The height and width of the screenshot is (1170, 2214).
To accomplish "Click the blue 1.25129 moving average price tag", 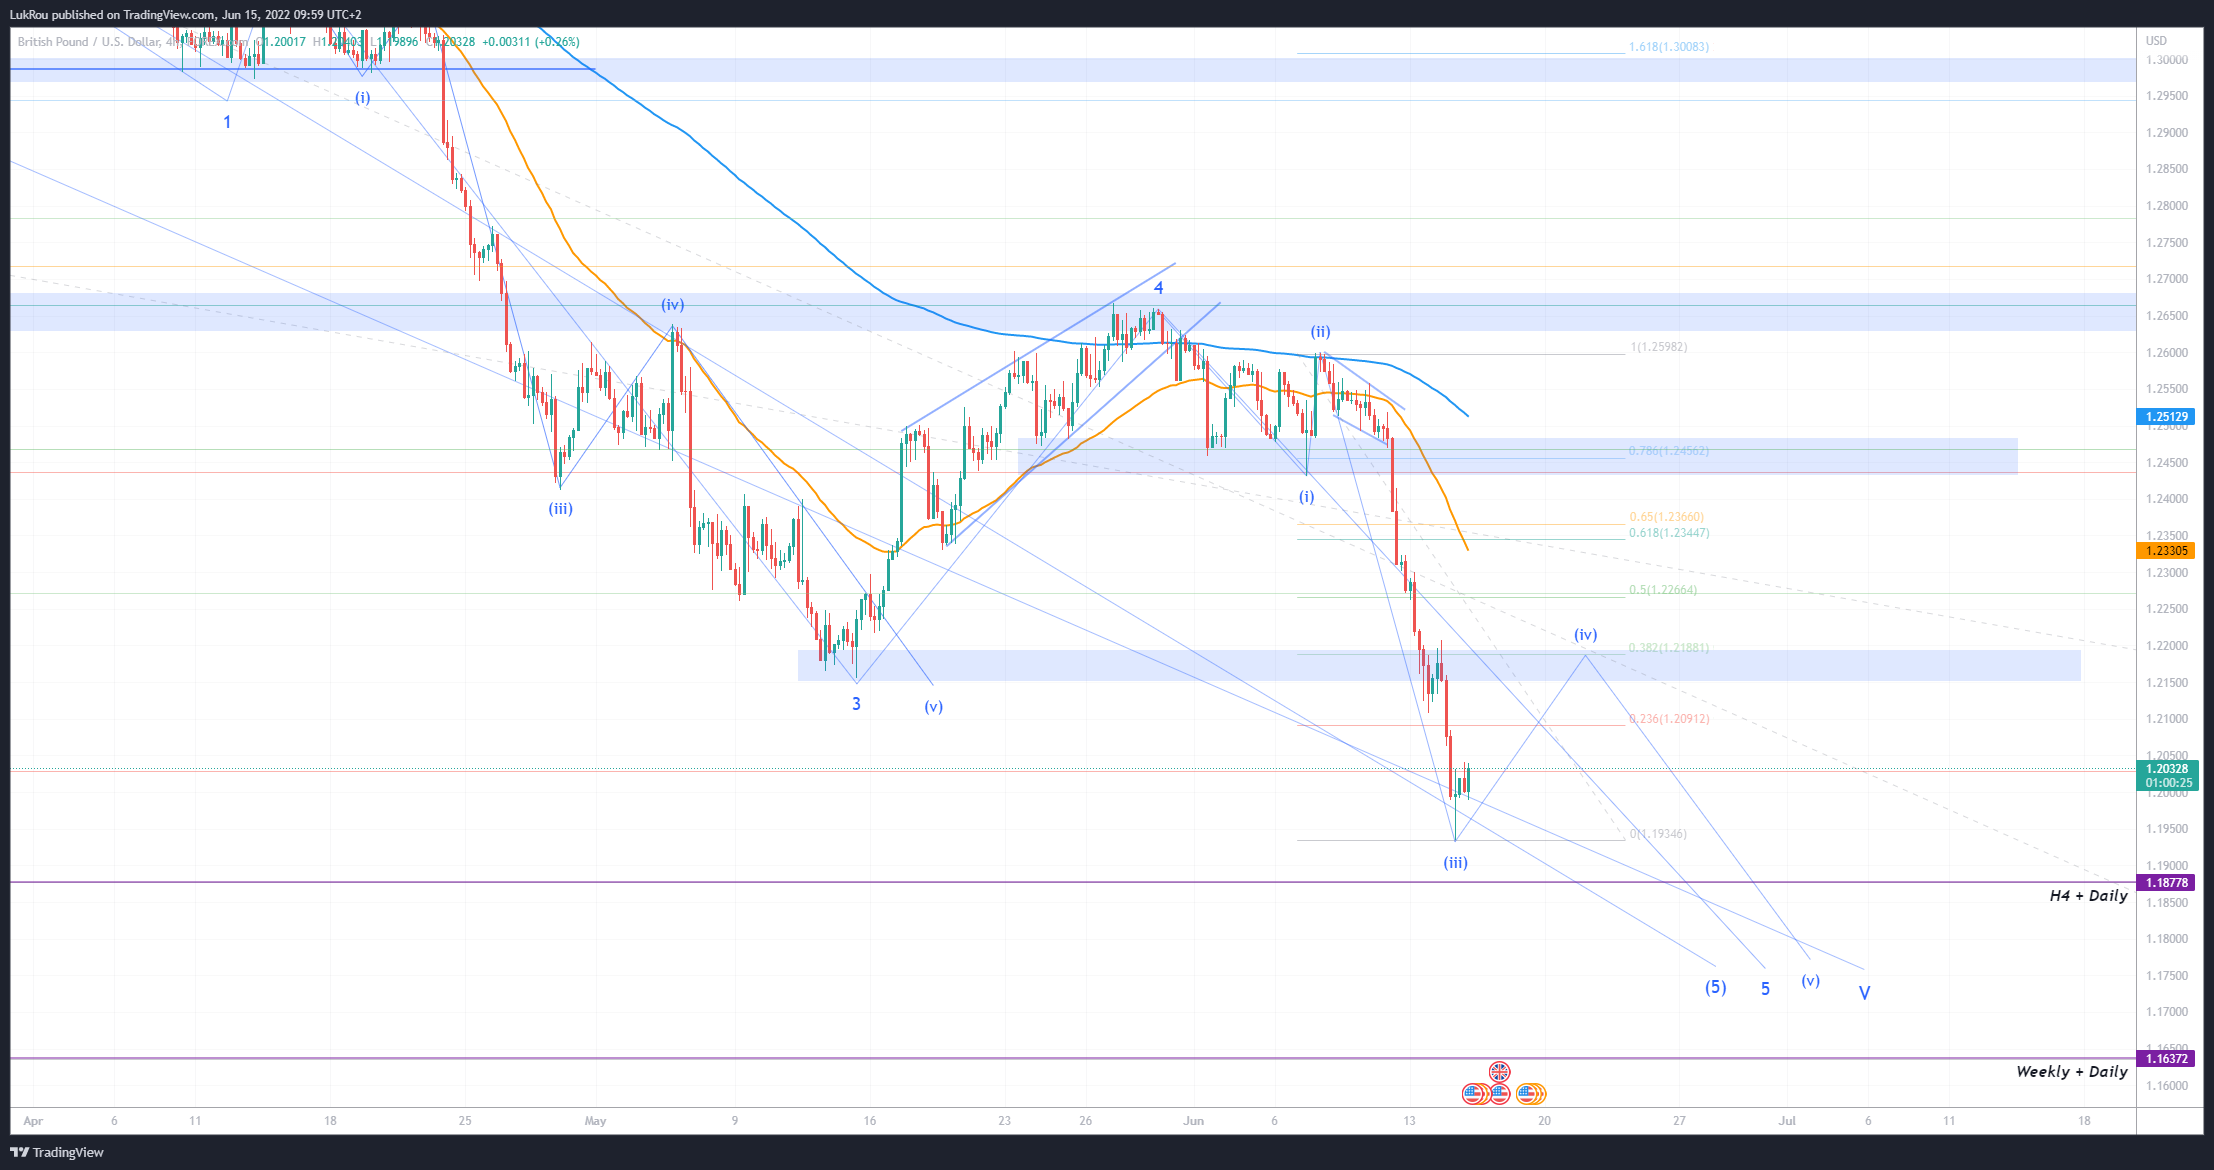I will tap(2165, 417).
